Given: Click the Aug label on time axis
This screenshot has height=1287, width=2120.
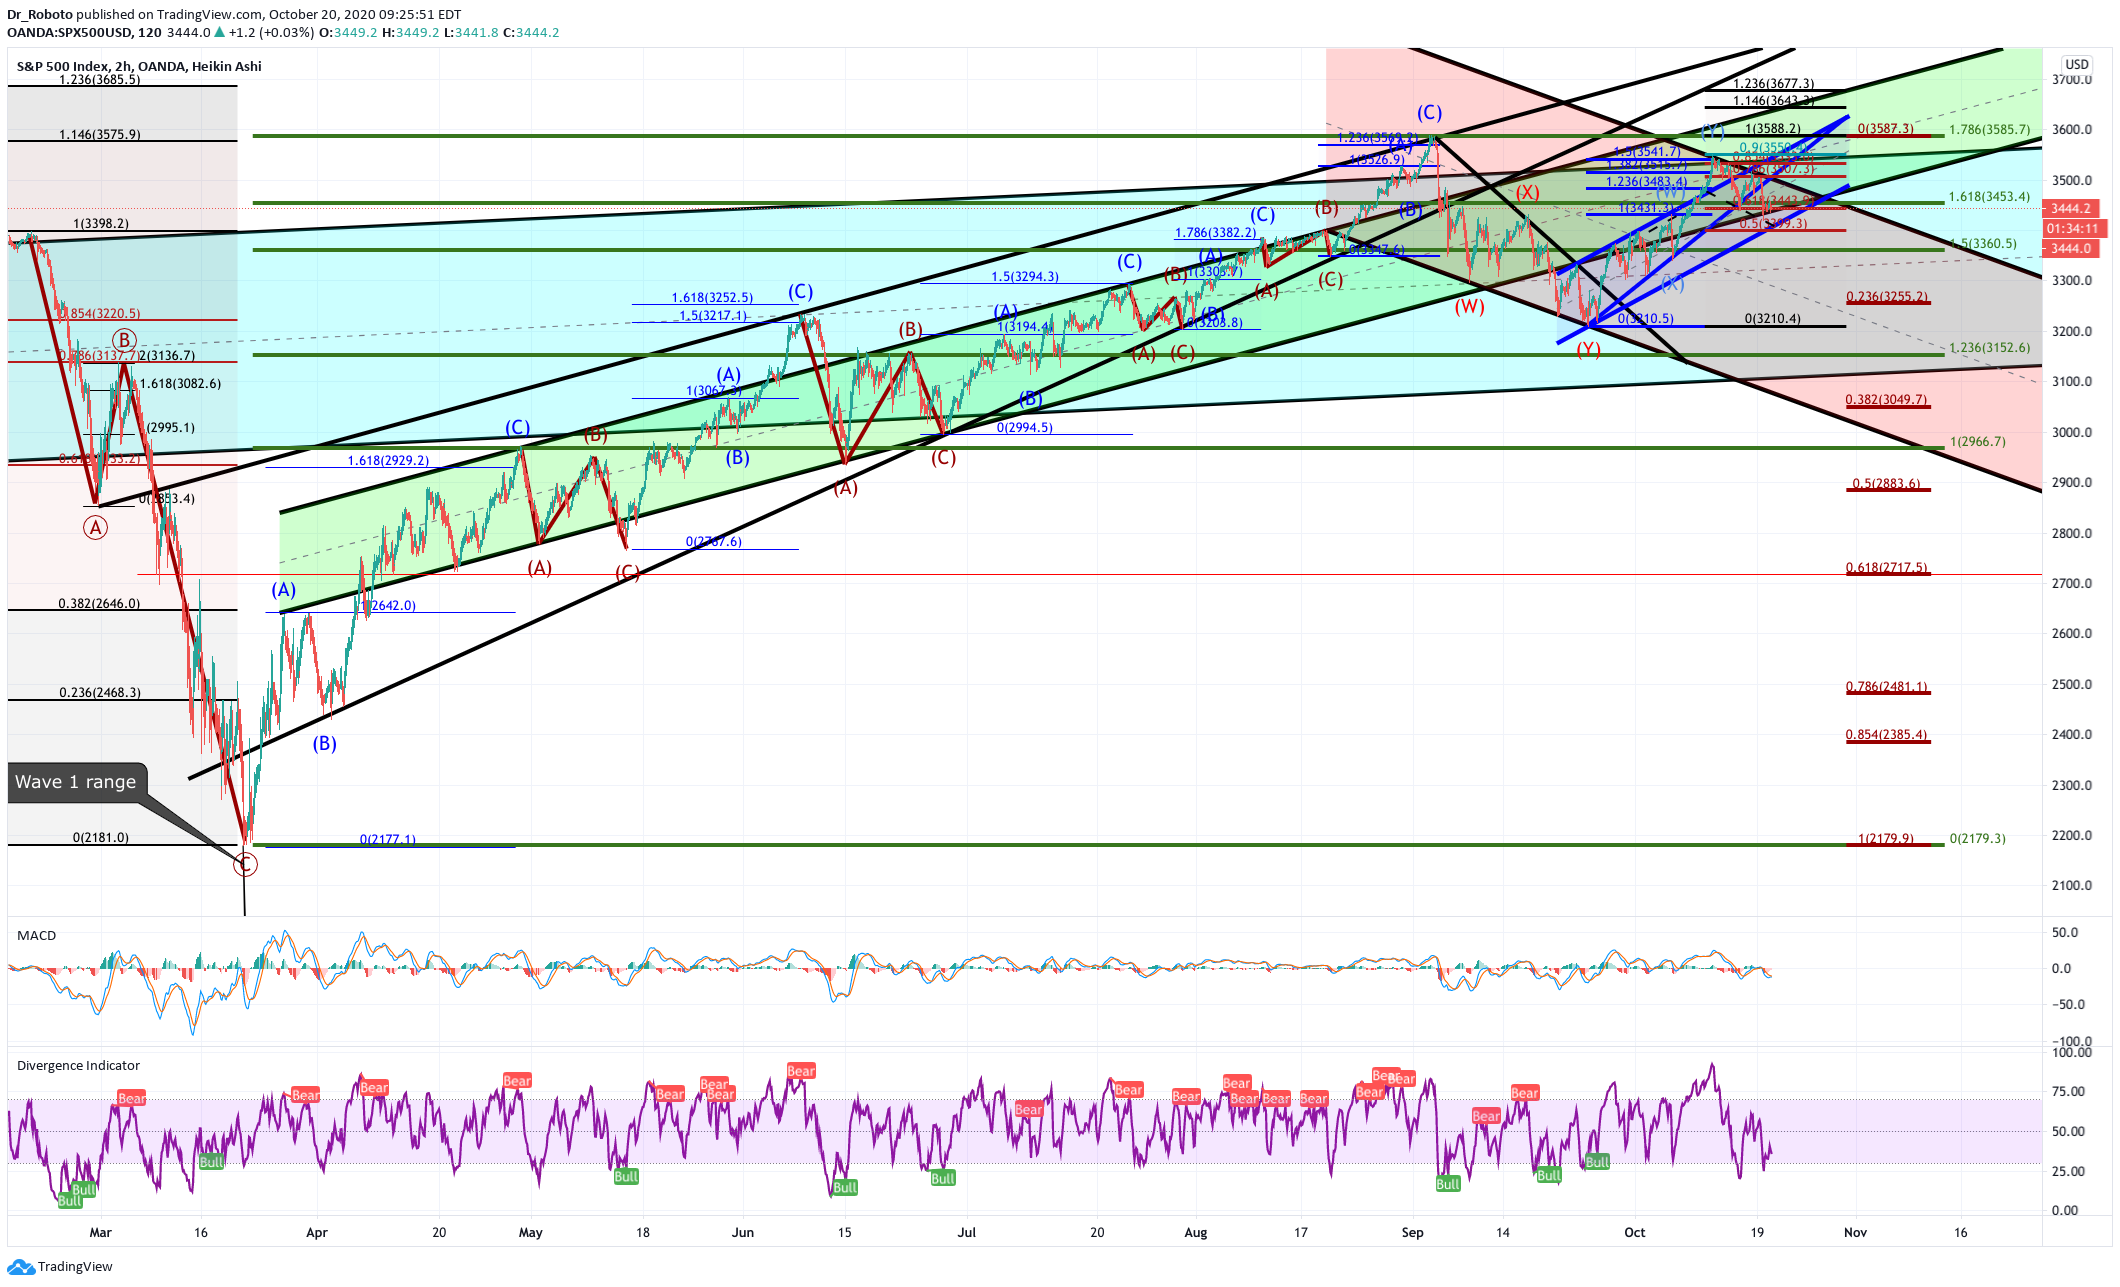Looking at the screenshot, I should pyautogui.click(x=1196, y=1233).
